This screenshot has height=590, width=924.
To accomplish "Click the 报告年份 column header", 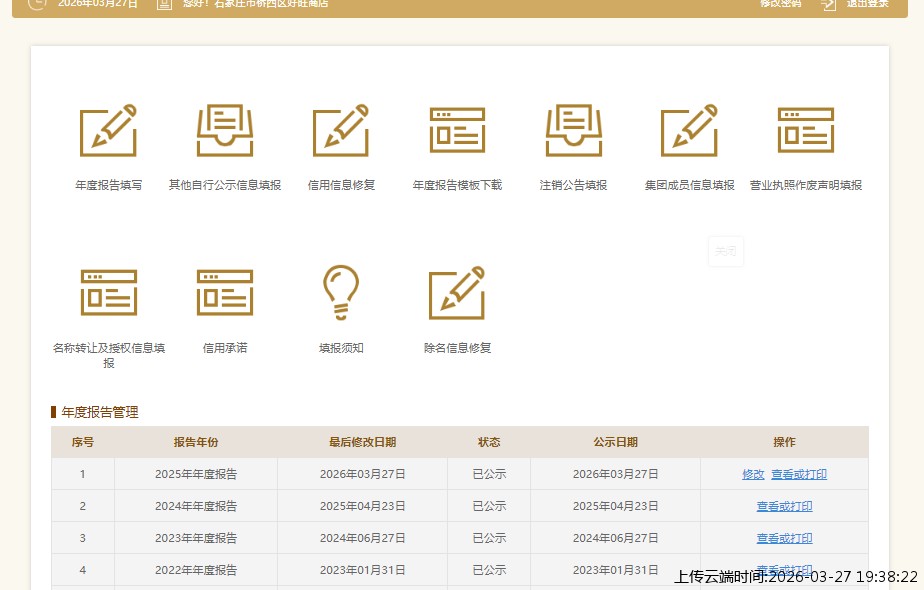I will (x=195, y=441).
